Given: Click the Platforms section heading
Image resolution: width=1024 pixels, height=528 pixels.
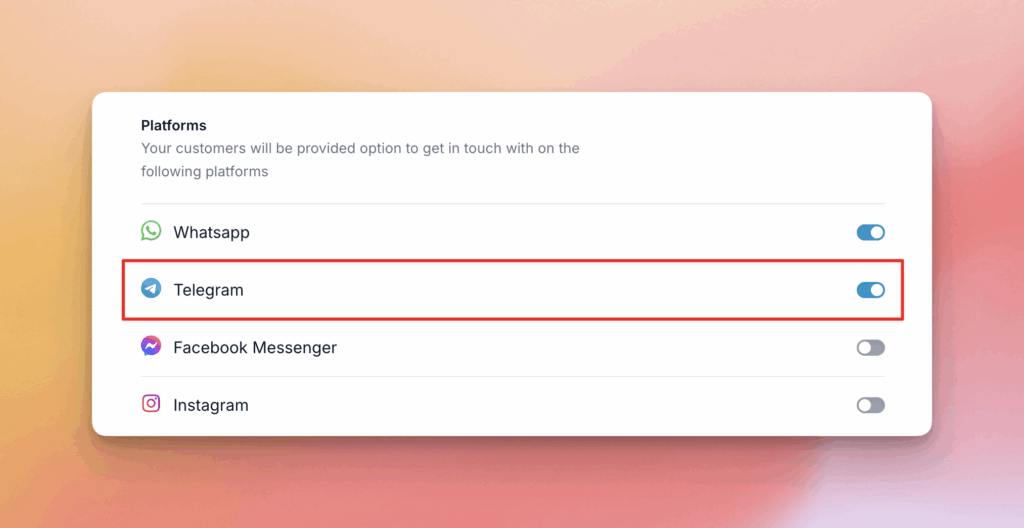Looking at the screenshot, I should (174, 126).
